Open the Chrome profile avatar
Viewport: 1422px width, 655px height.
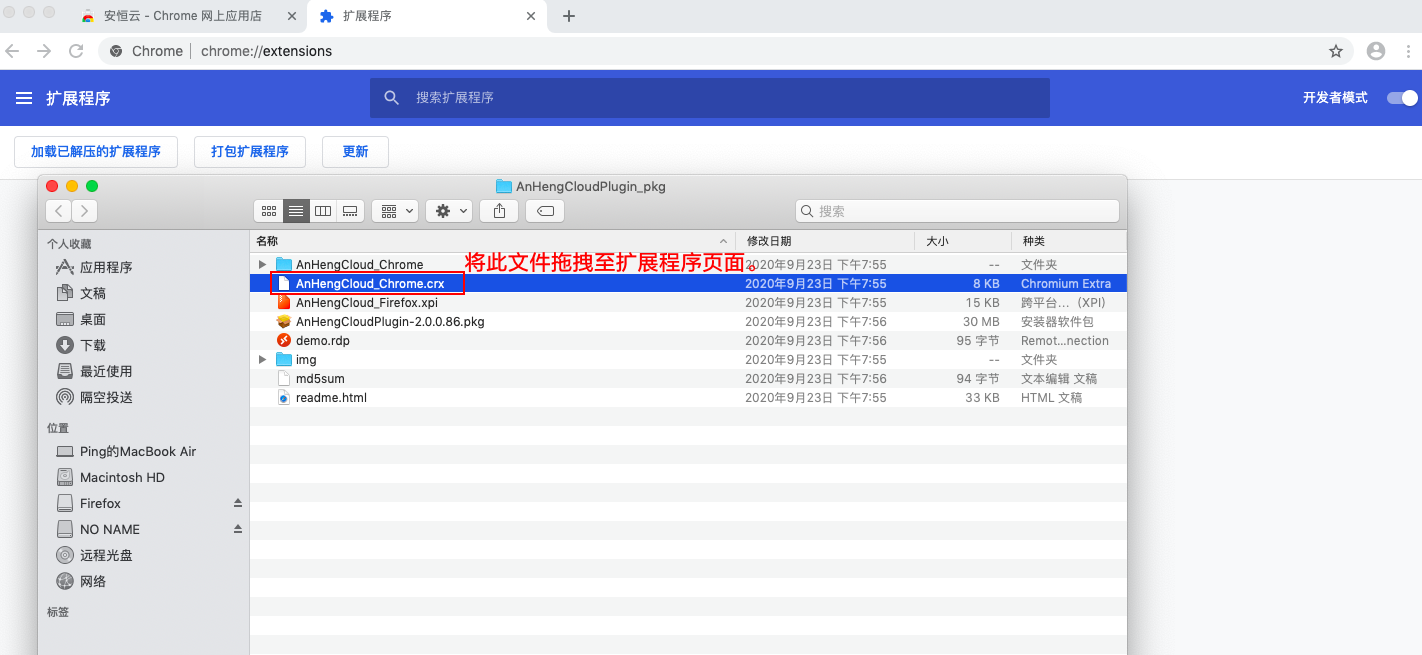(x=1376, y=51)
